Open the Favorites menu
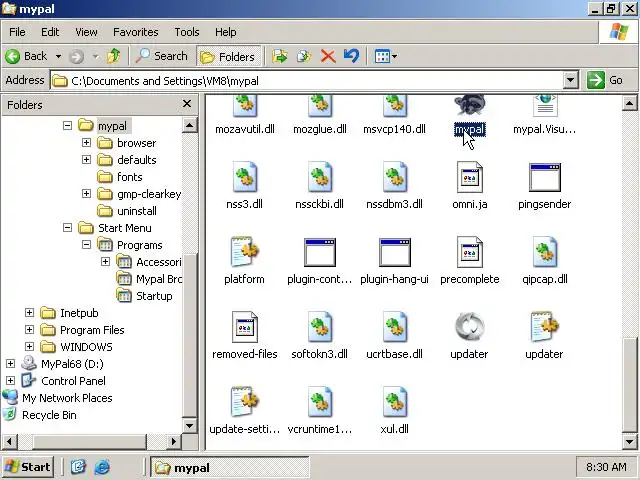This screenshot has height=480, width=640. click(x=136, y=32)
